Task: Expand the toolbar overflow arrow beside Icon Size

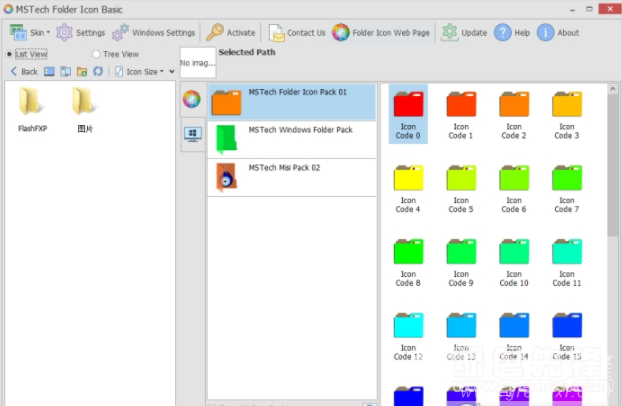Action: click(172, 71)
